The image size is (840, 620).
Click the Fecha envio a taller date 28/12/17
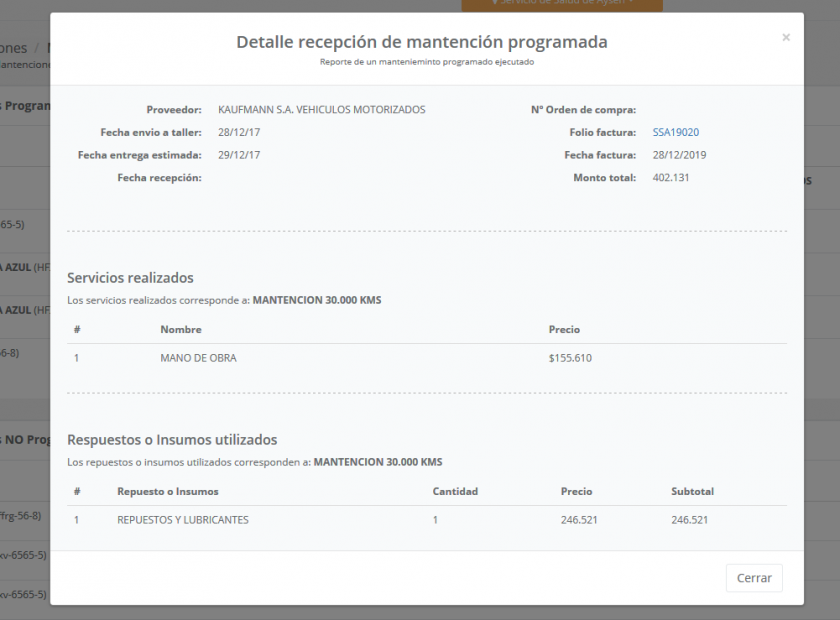click(240, 132)
